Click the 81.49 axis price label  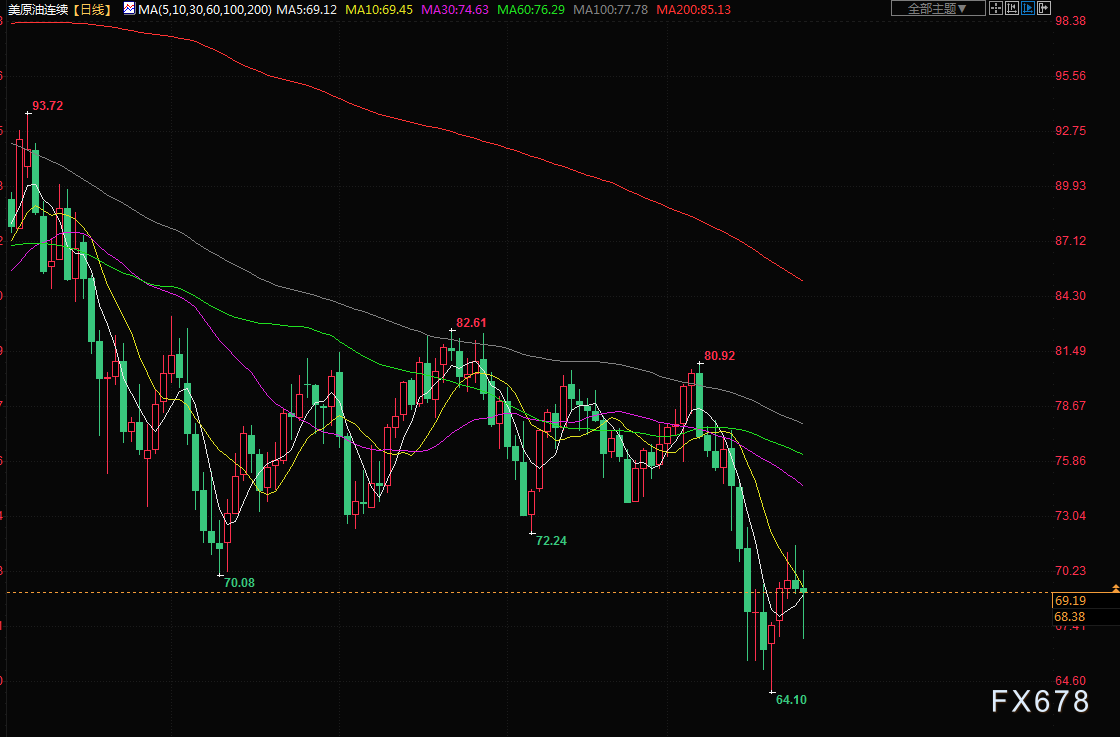[x=1070, y=351]
